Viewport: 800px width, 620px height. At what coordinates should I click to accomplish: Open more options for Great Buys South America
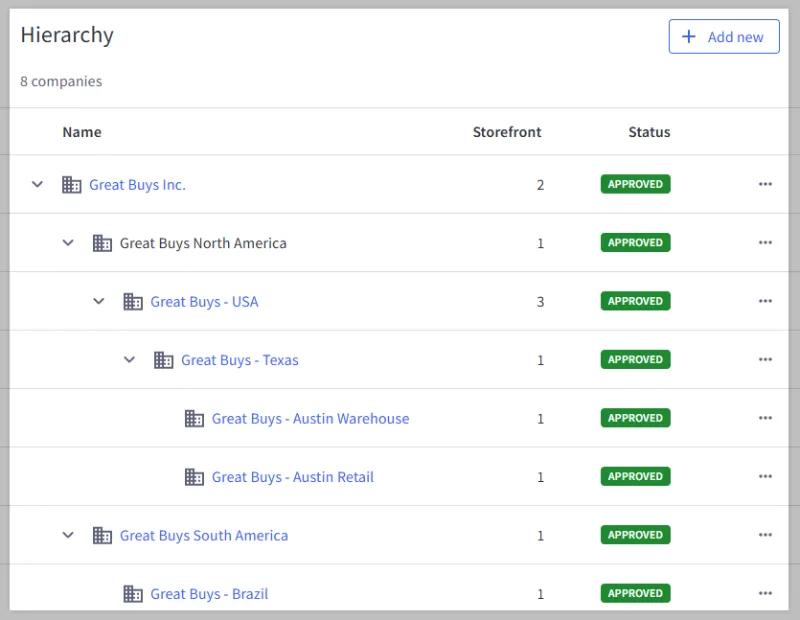[x=765, y=535]
